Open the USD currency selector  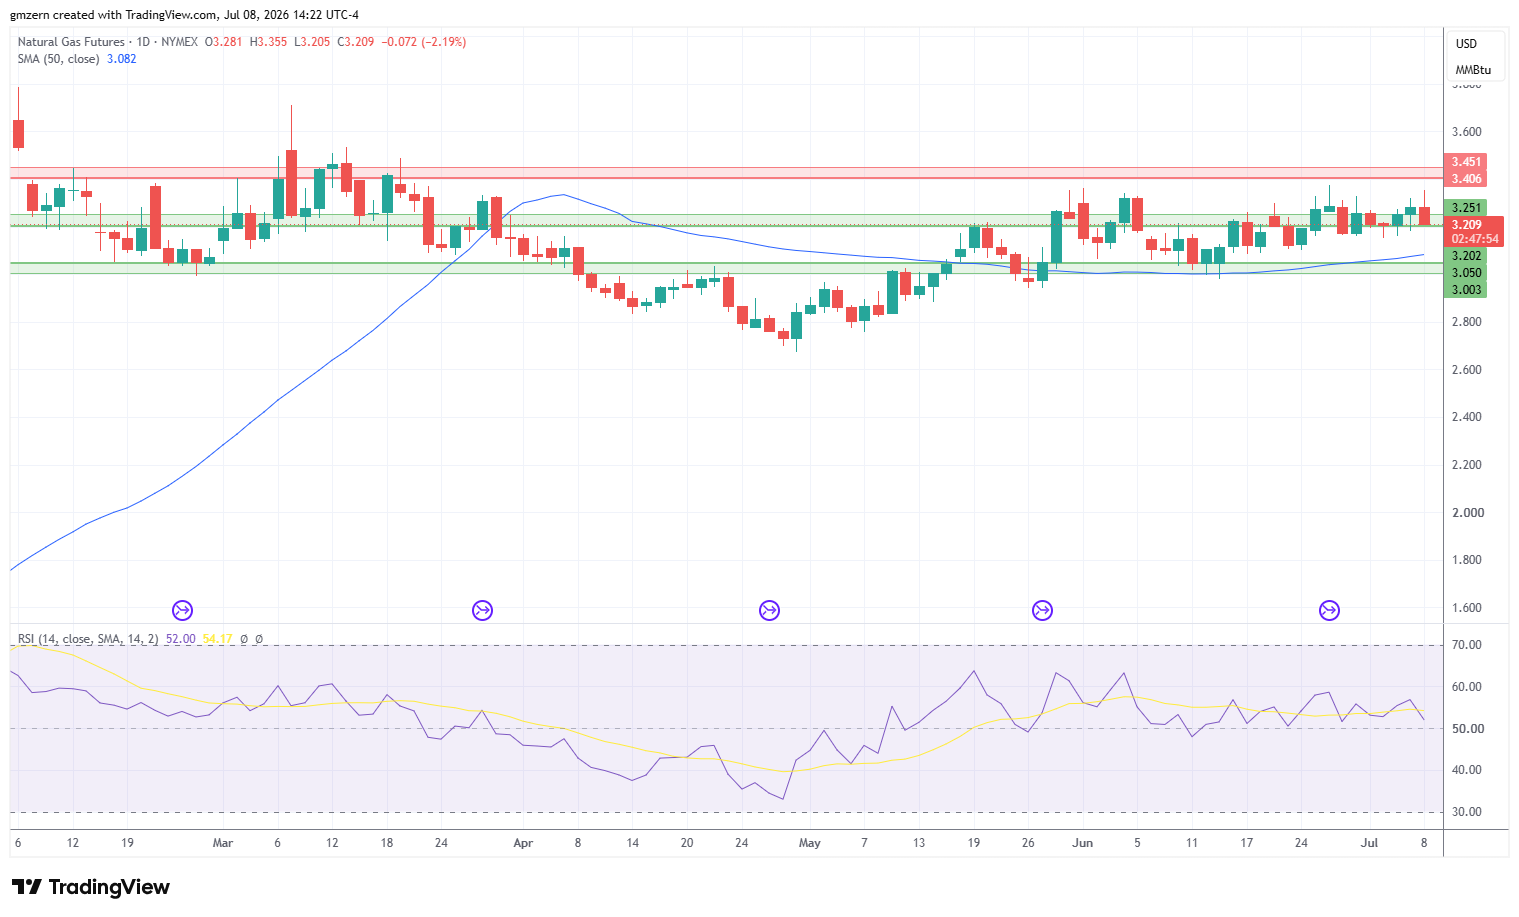[x=1466, y=44]
